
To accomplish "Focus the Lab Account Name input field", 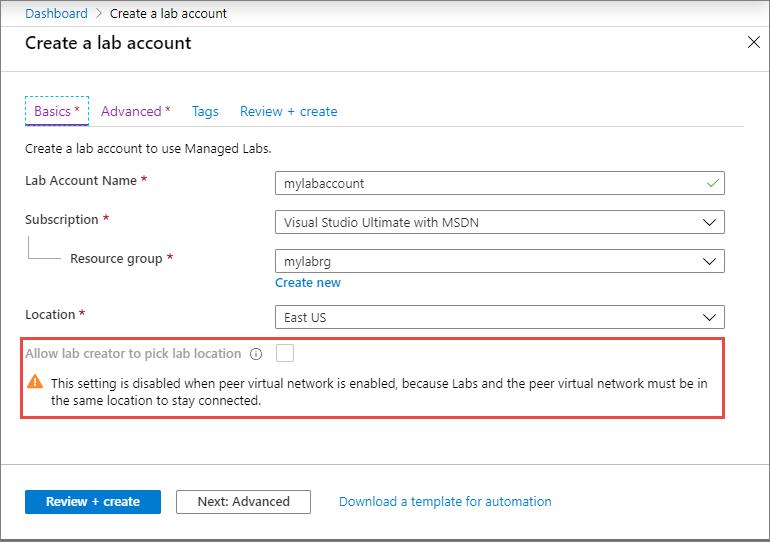I will point(499,183).
